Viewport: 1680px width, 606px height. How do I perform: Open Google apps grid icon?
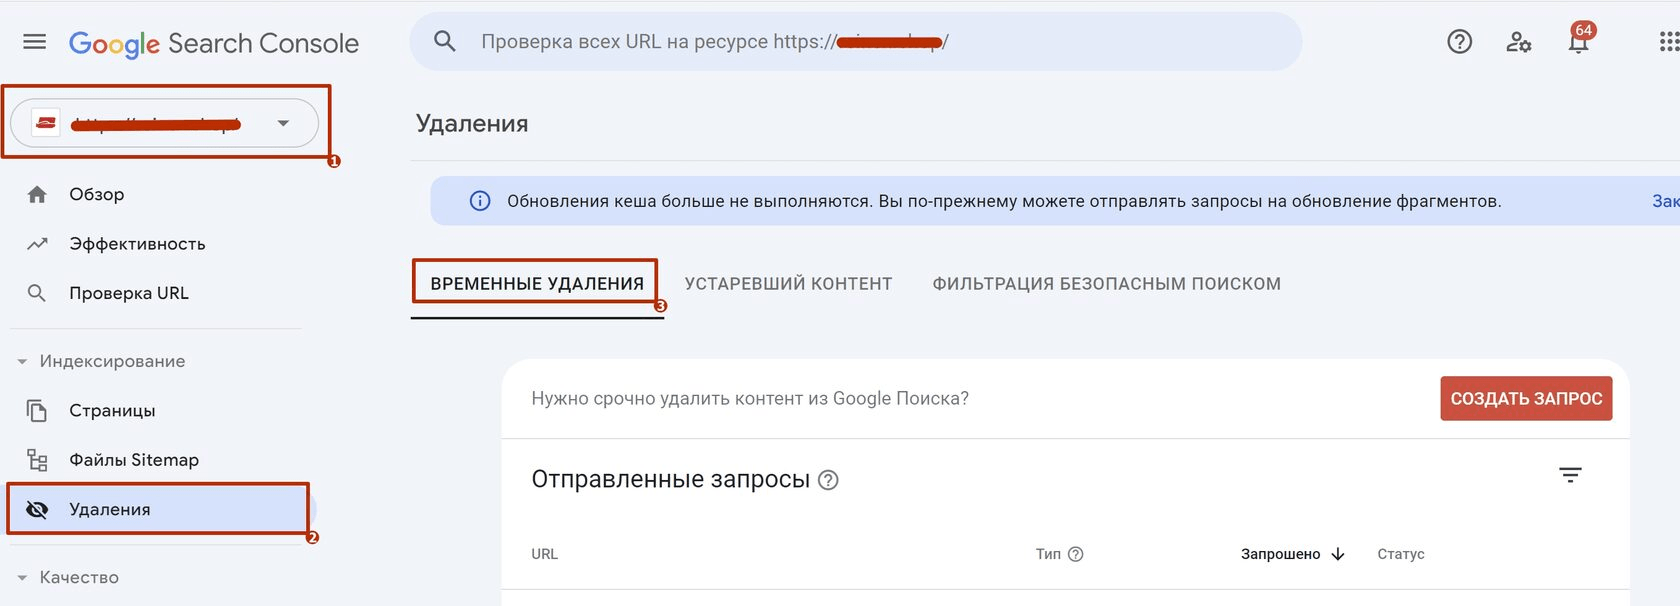[x=1668, y=42]
